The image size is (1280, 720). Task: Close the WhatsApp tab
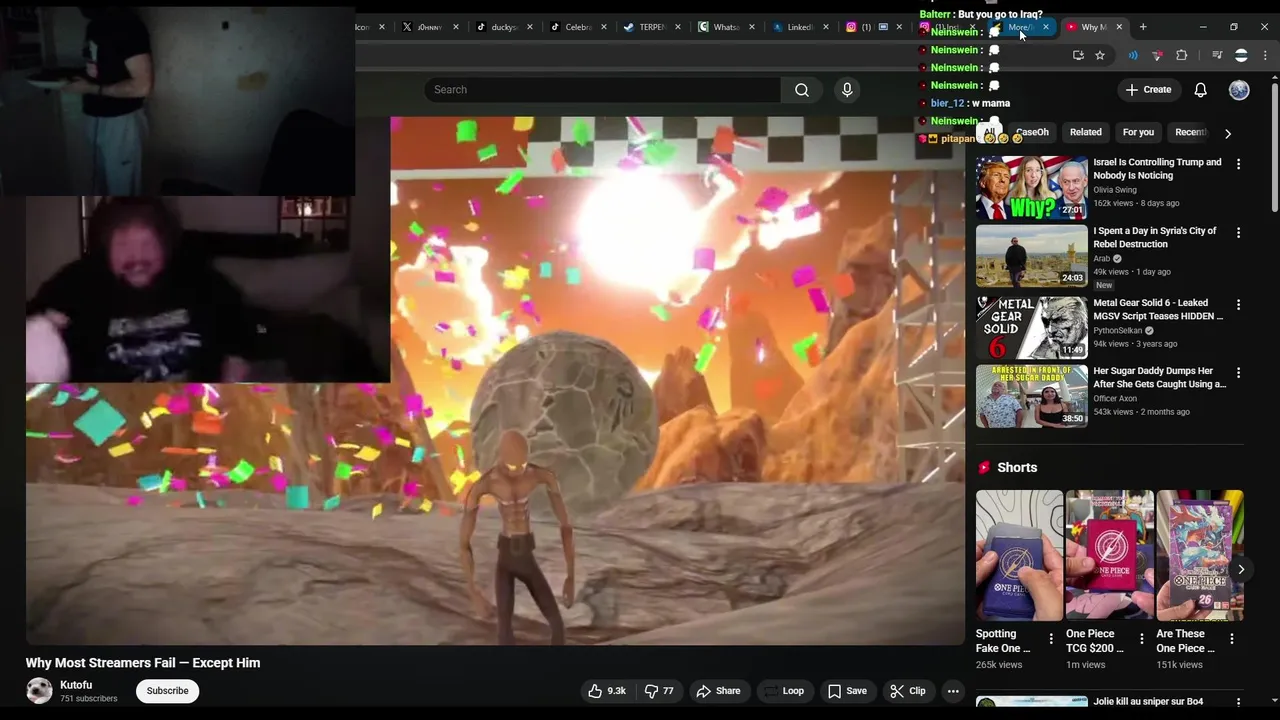tap(752, 27)
